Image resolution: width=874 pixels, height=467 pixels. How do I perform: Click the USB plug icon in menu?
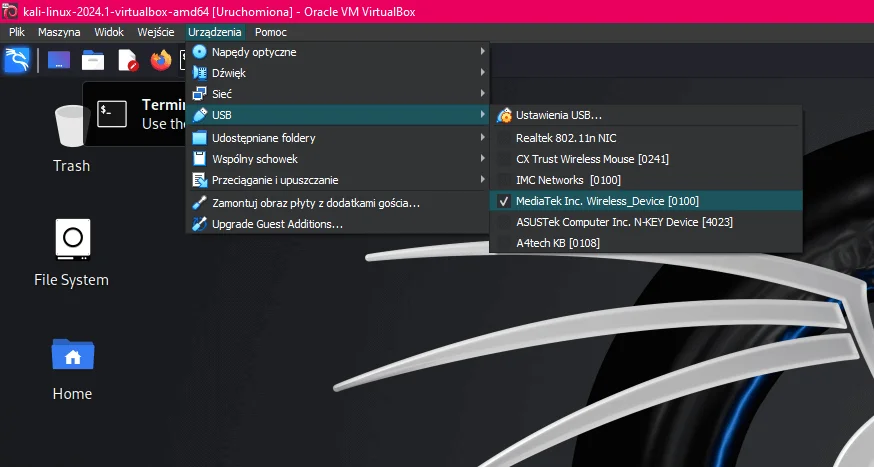point(200,115)
